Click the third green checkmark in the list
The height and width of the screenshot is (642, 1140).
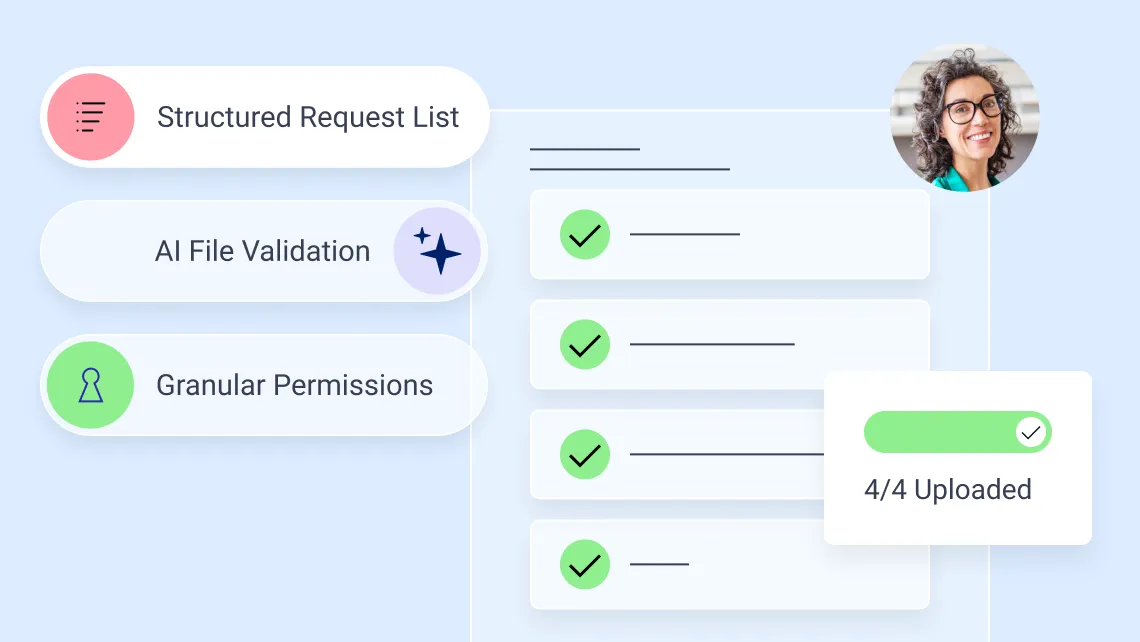(x=585, y=454)
